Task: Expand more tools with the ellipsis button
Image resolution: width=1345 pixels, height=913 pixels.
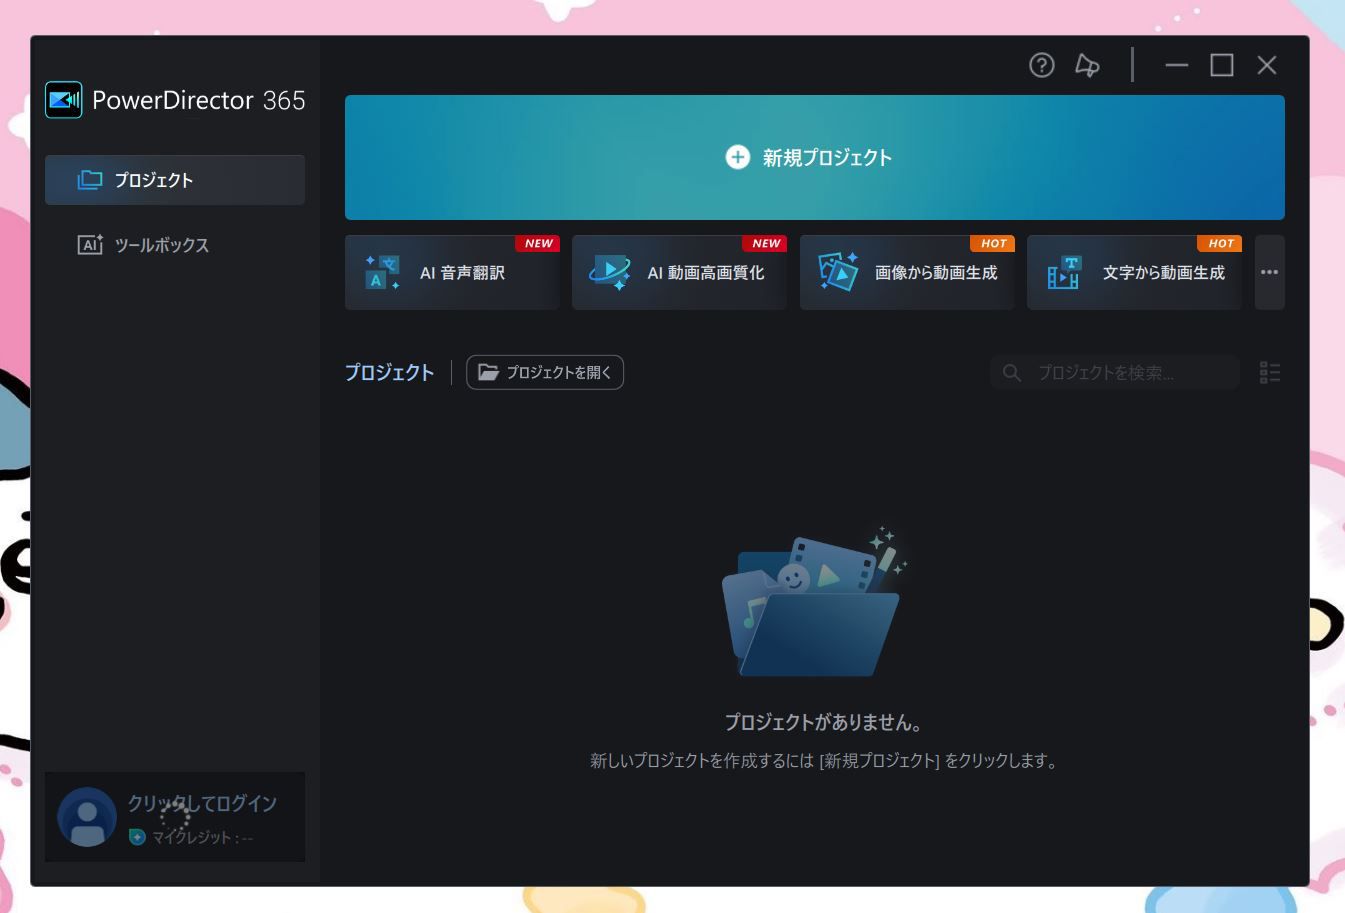Action: [1269, 272]
